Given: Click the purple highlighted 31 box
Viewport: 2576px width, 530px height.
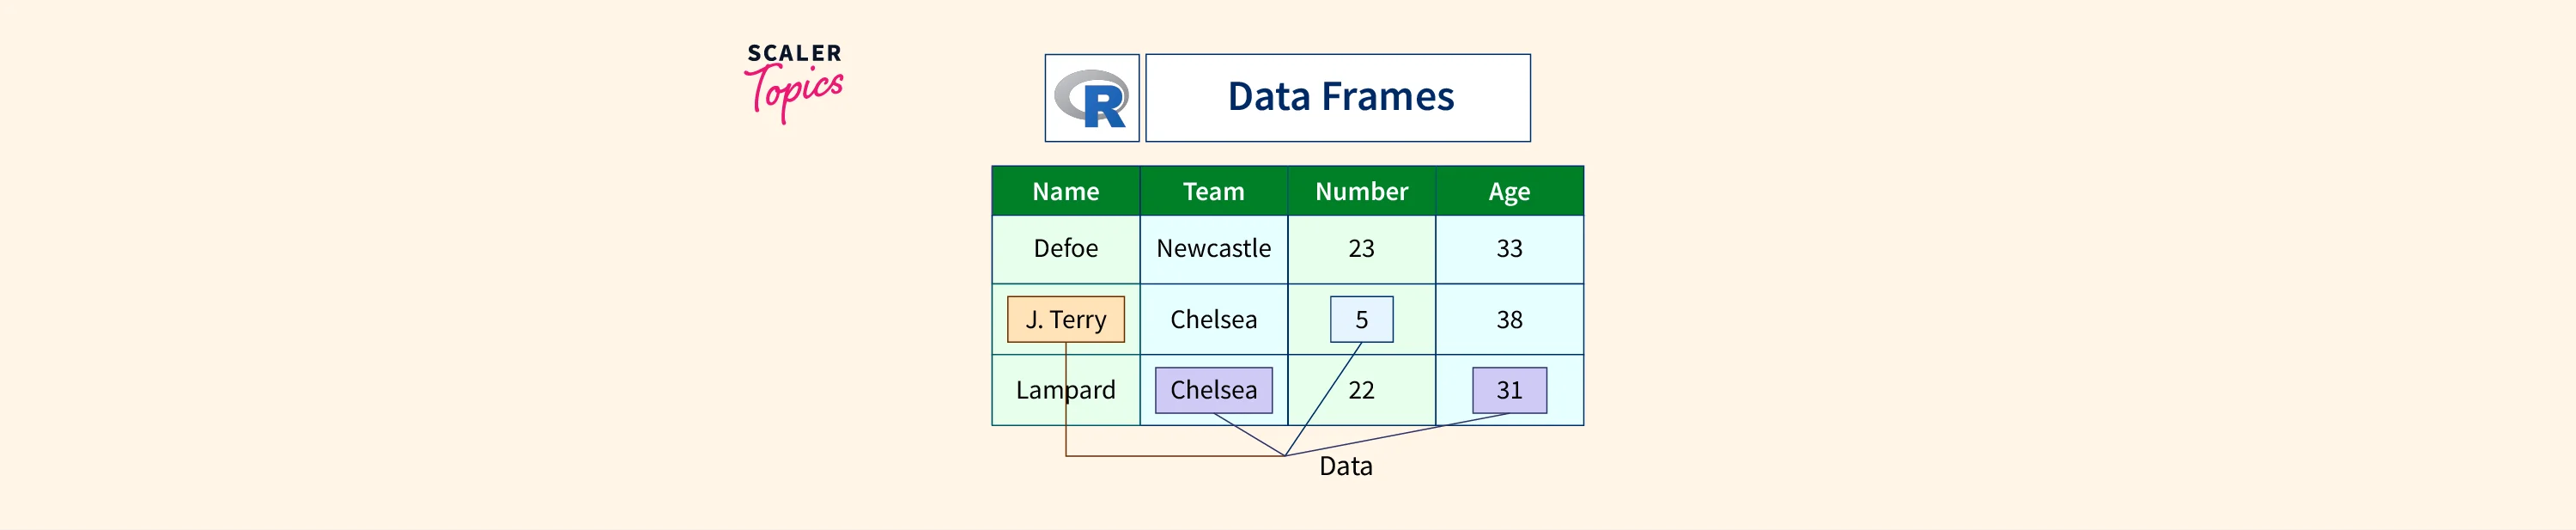Looking at the screenshot, I should 1509,390.
